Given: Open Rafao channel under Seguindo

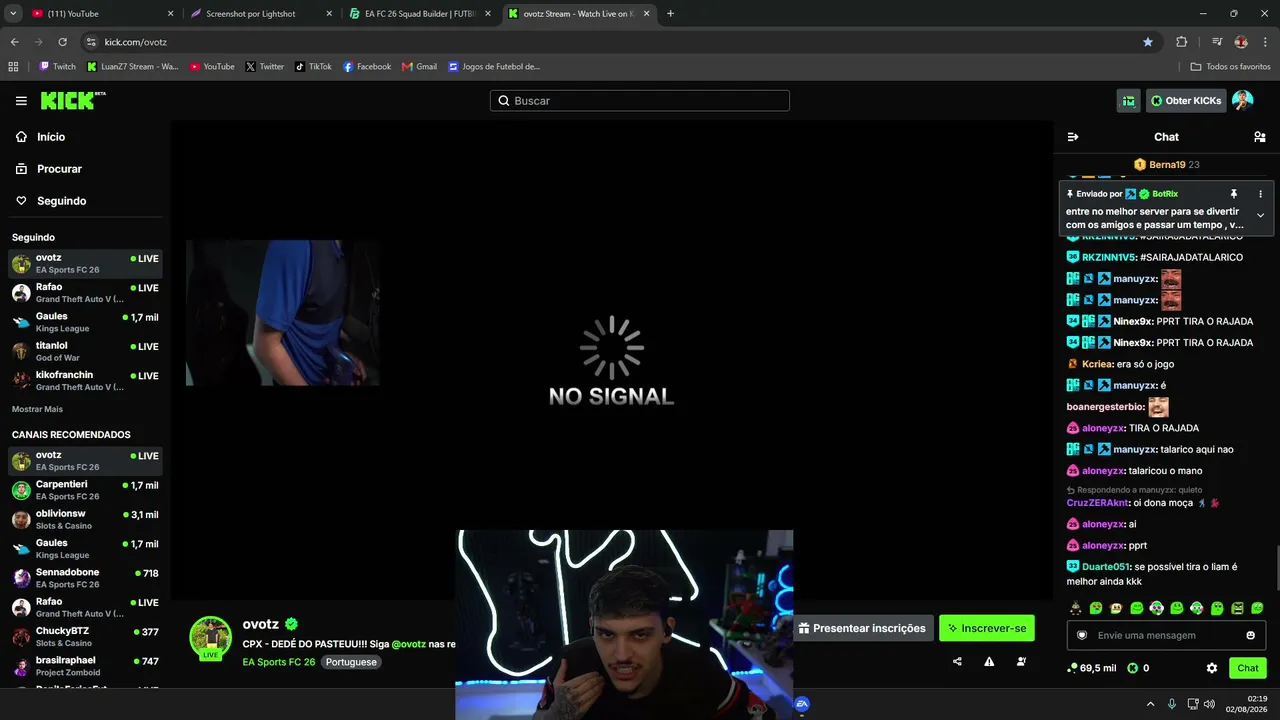Looking at the screenshot, I should point(85,293).
